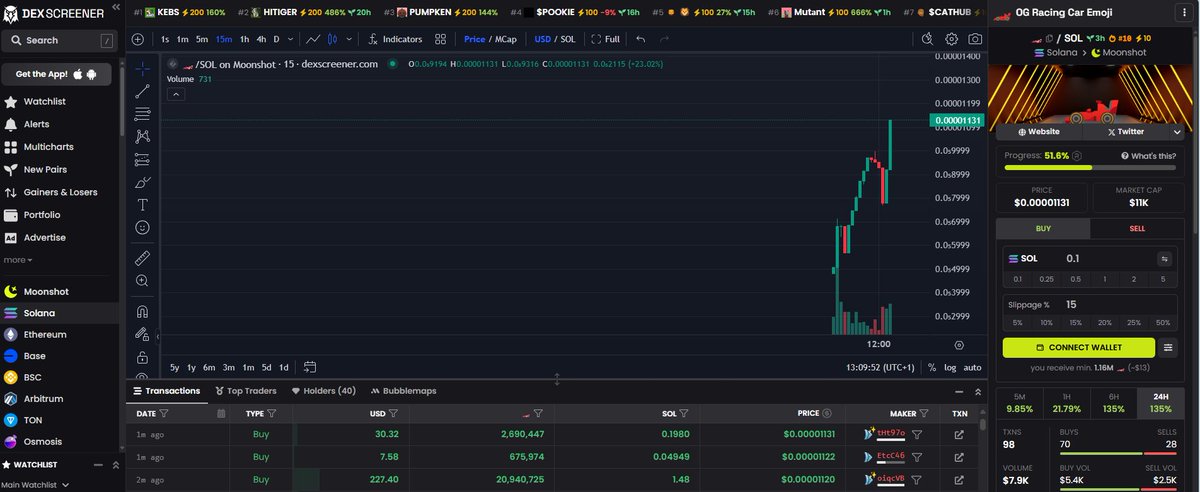
Task: Select the text annotation tool
Action: [x=142, y=204]
